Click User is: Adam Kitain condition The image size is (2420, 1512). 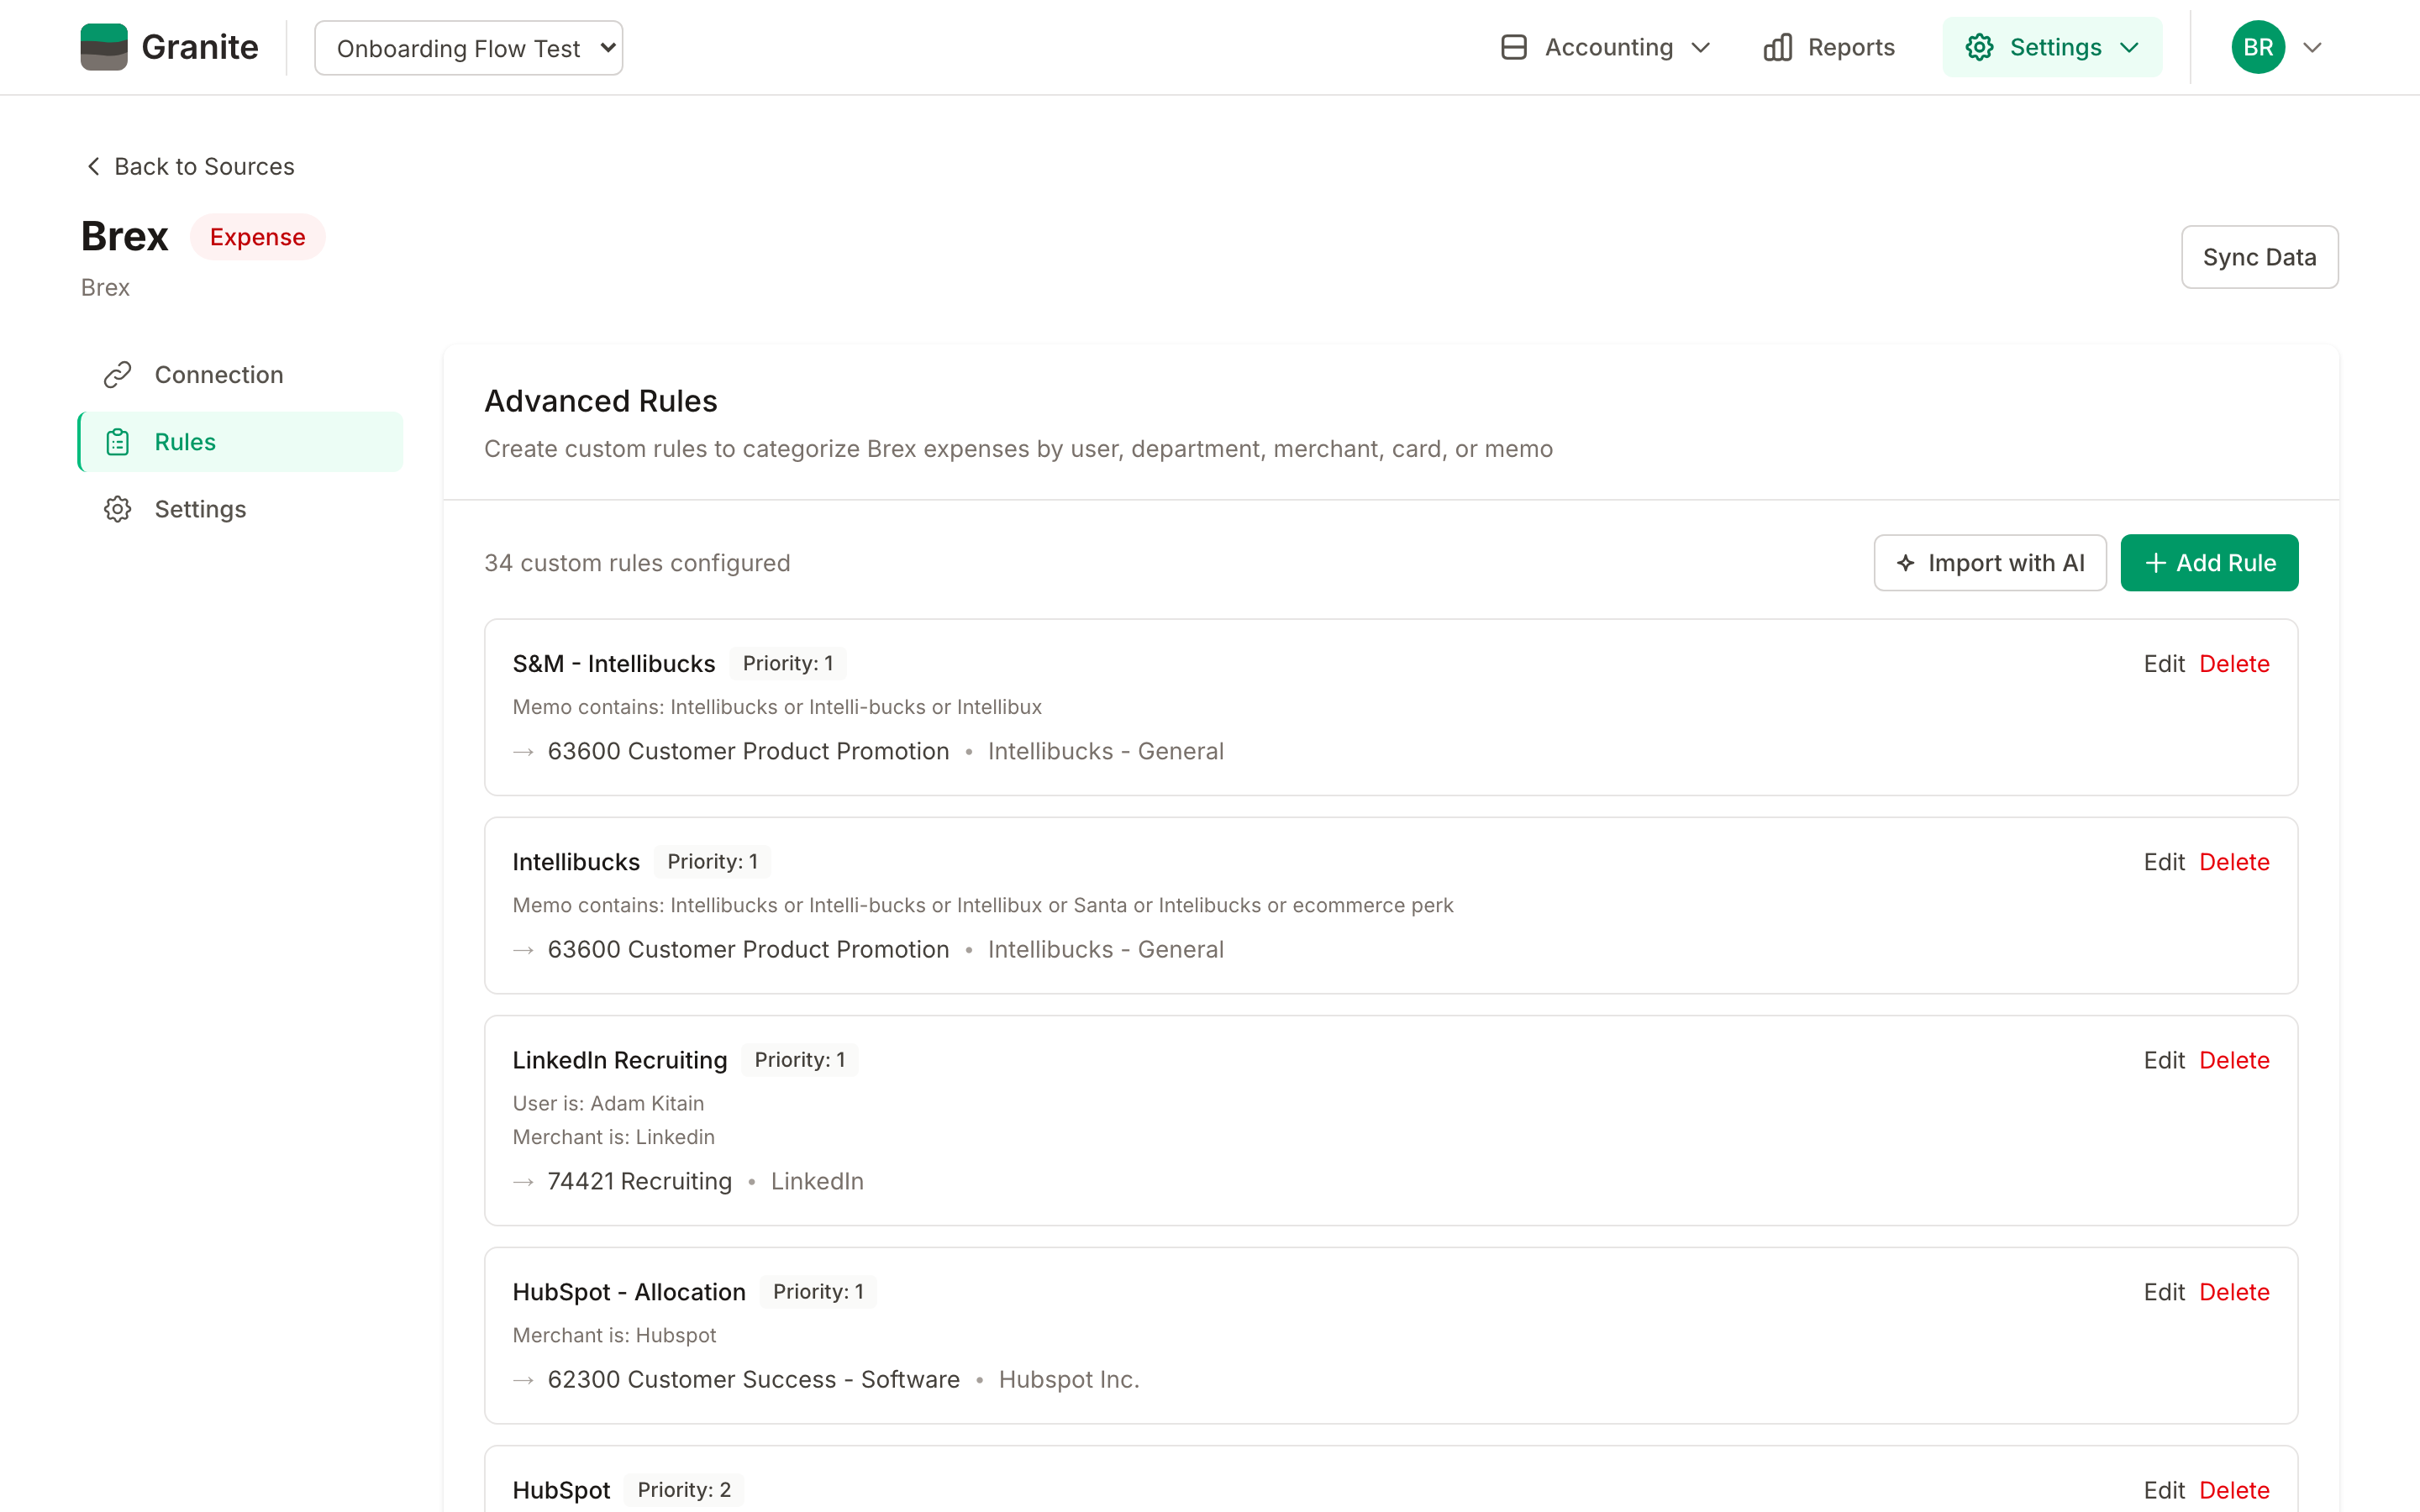point(608,1103)
